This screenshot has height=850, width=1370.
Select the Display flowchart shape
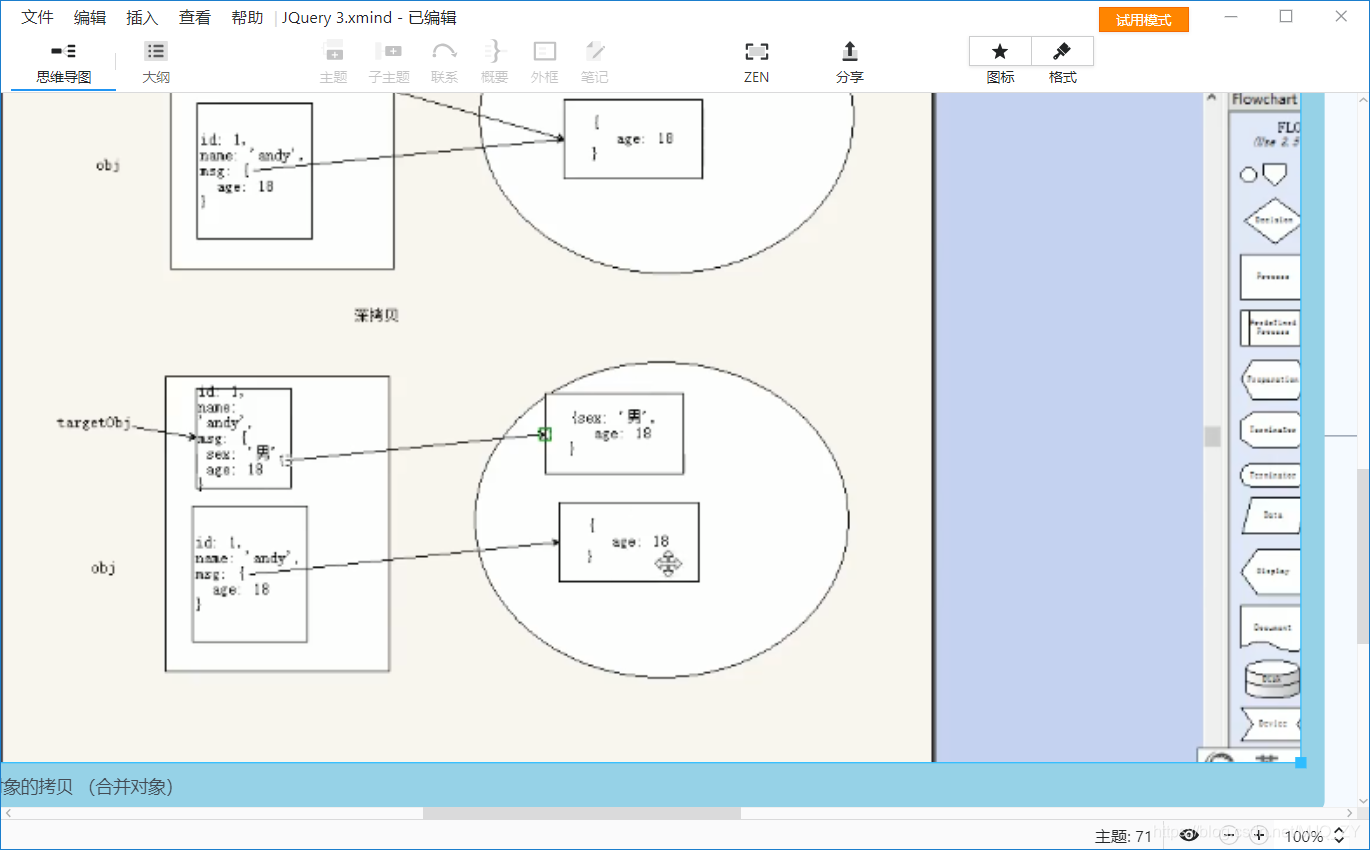1271,571
